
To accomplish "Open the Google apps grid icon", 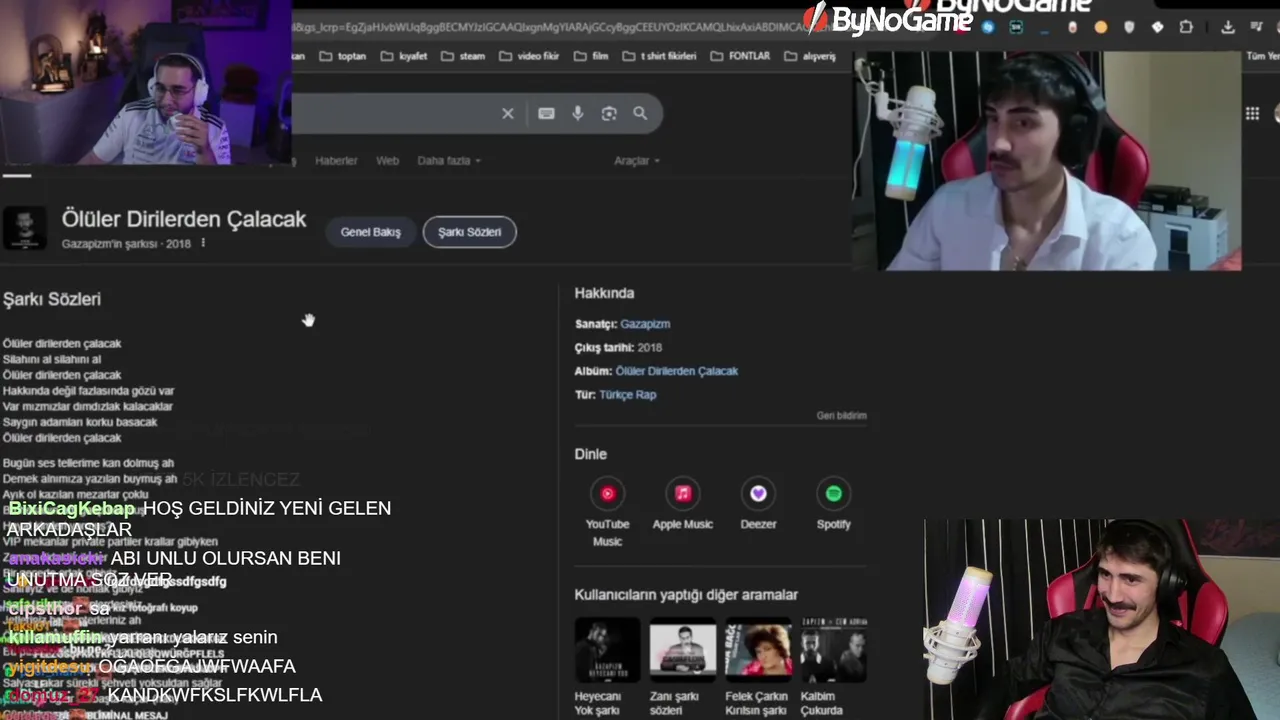I will pos(1252,114).
